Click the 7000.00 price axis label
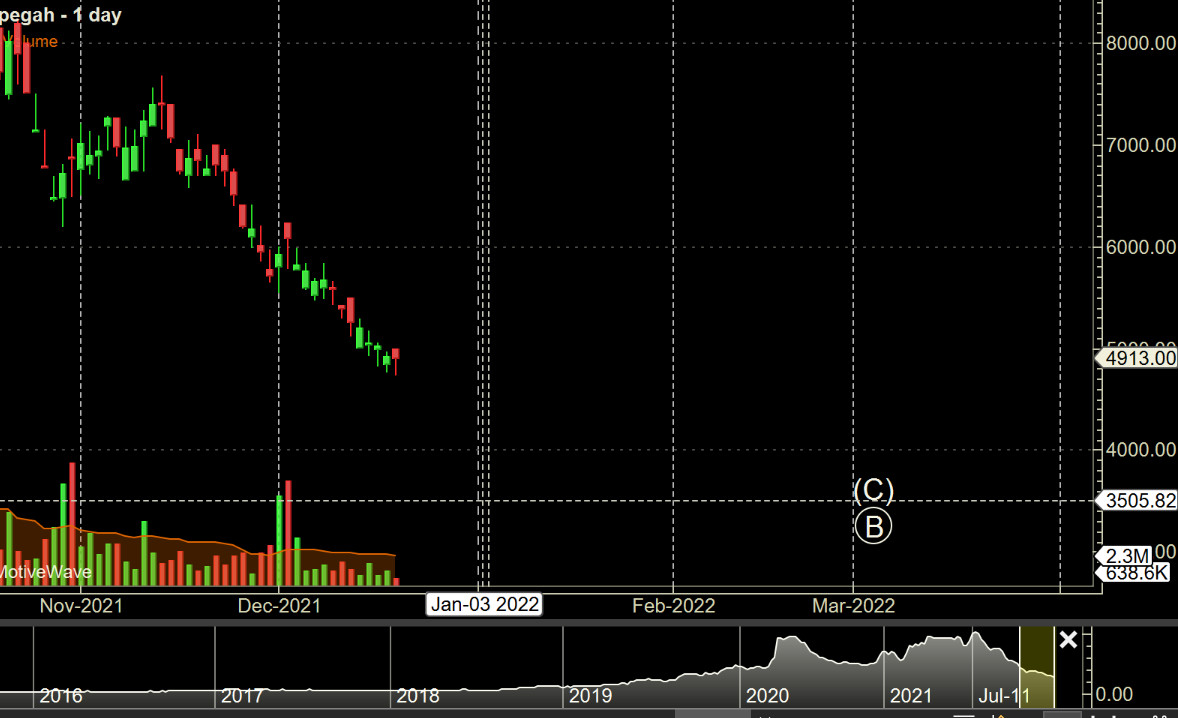 (x=1141, y=145)
